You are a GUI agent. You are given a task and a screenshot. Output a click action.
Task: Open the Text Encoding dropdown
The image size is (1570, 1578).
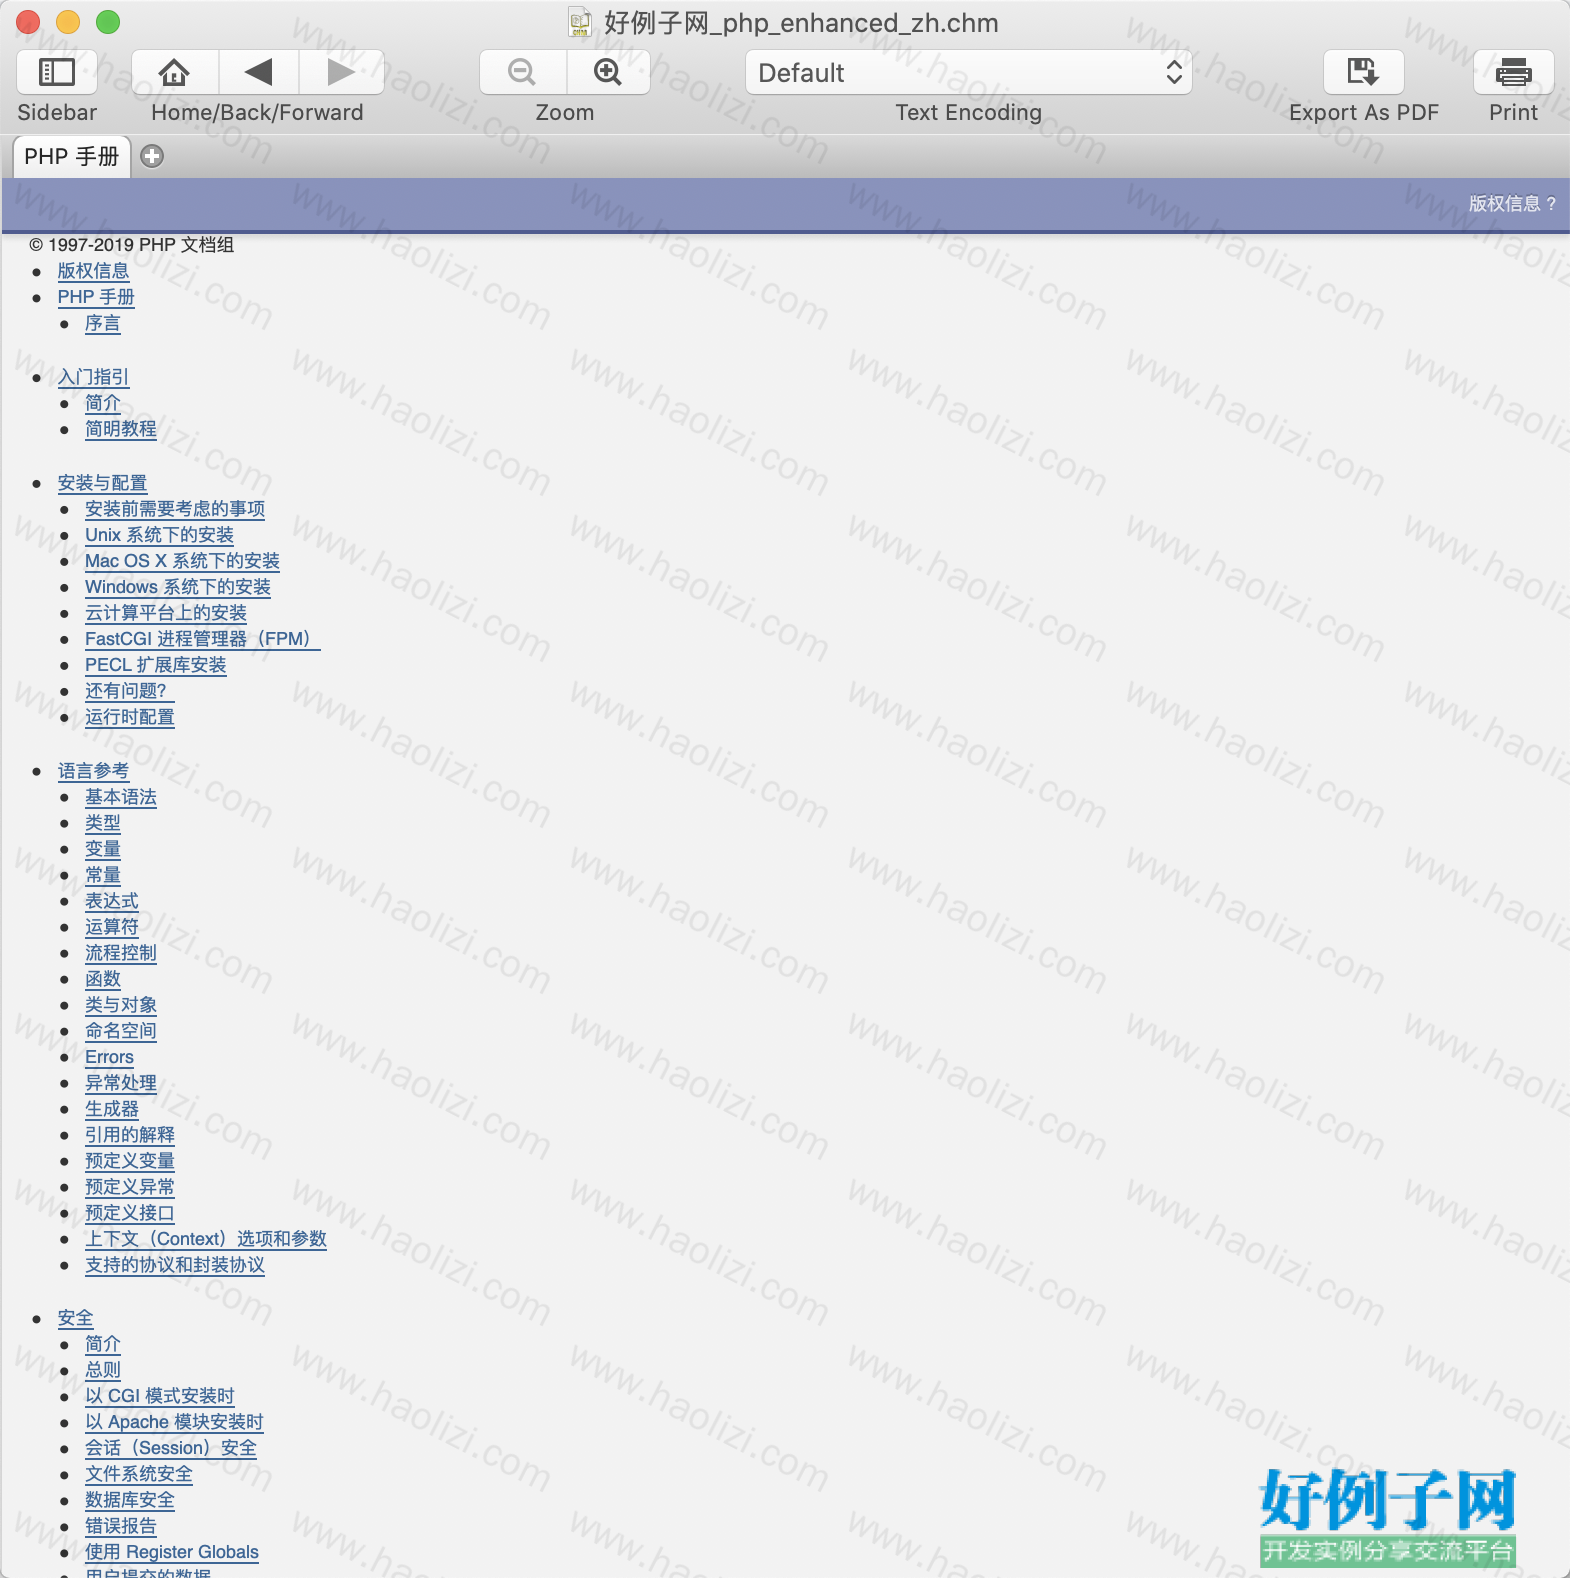coord(968,72)
